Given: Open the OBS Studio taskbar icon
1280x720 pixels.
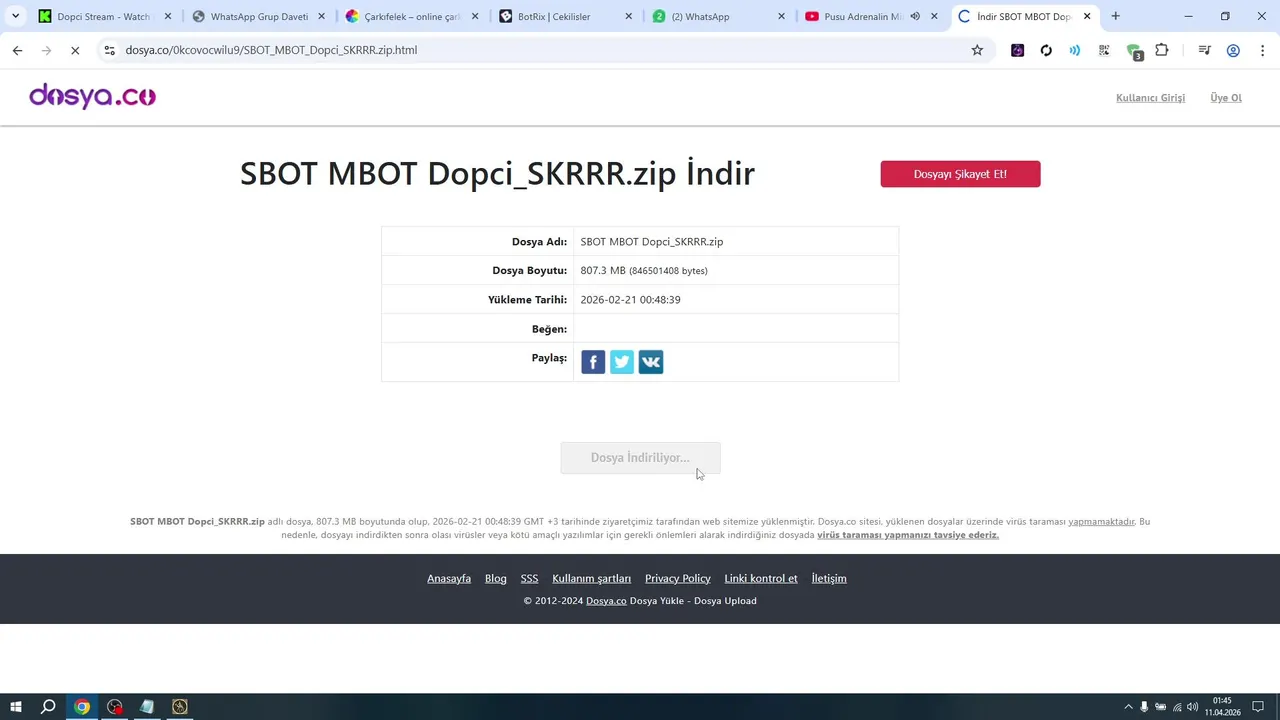Looking at the screenshot, I should tap(115, 707).
